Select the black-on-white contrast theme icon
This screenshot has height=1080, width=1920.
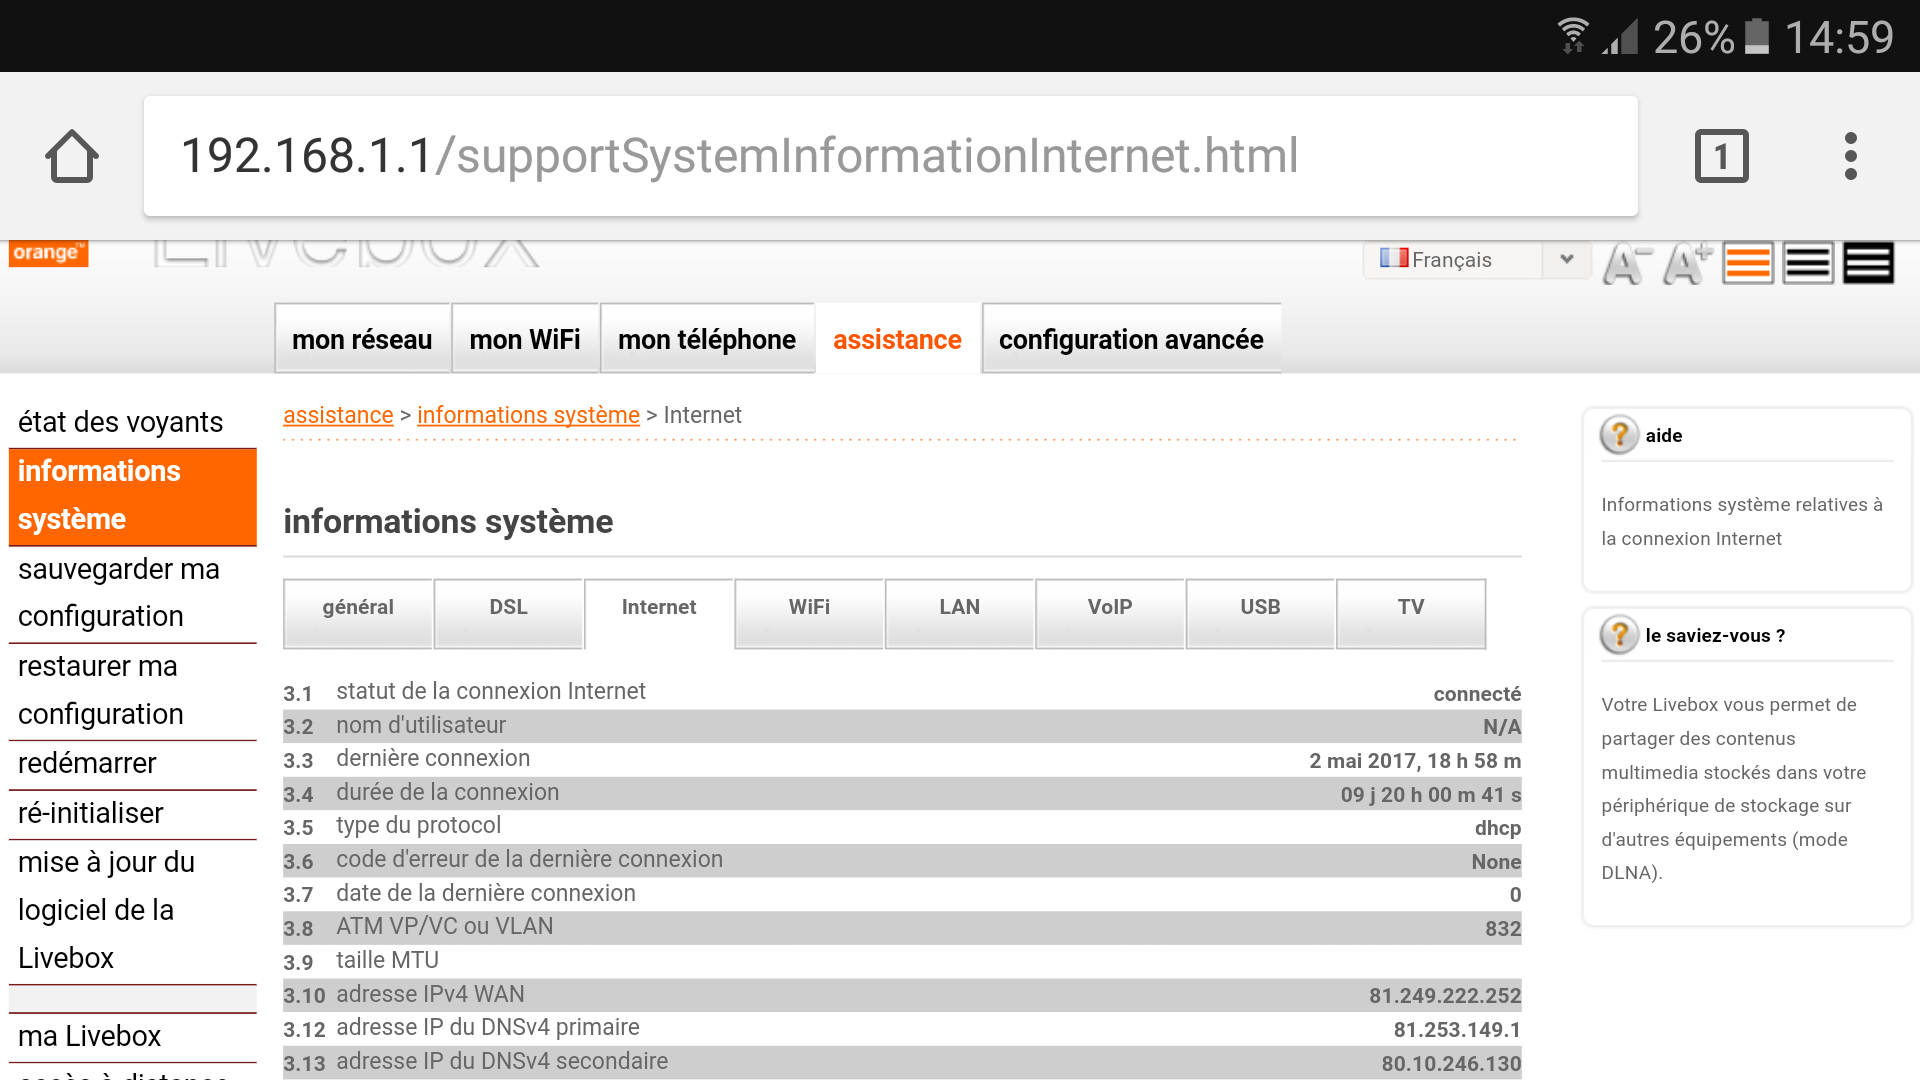click(1808, 262)
